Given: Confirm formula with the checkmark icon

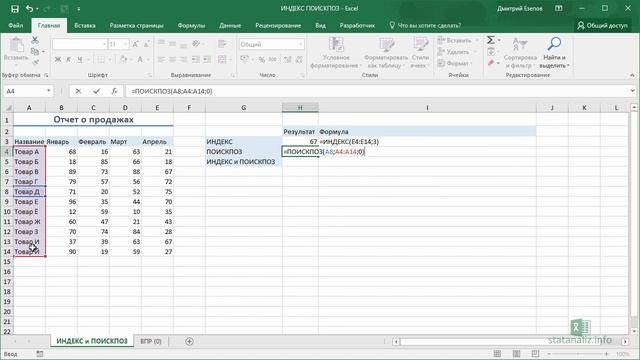Looking at the screenshot, I should coord(96,91).
